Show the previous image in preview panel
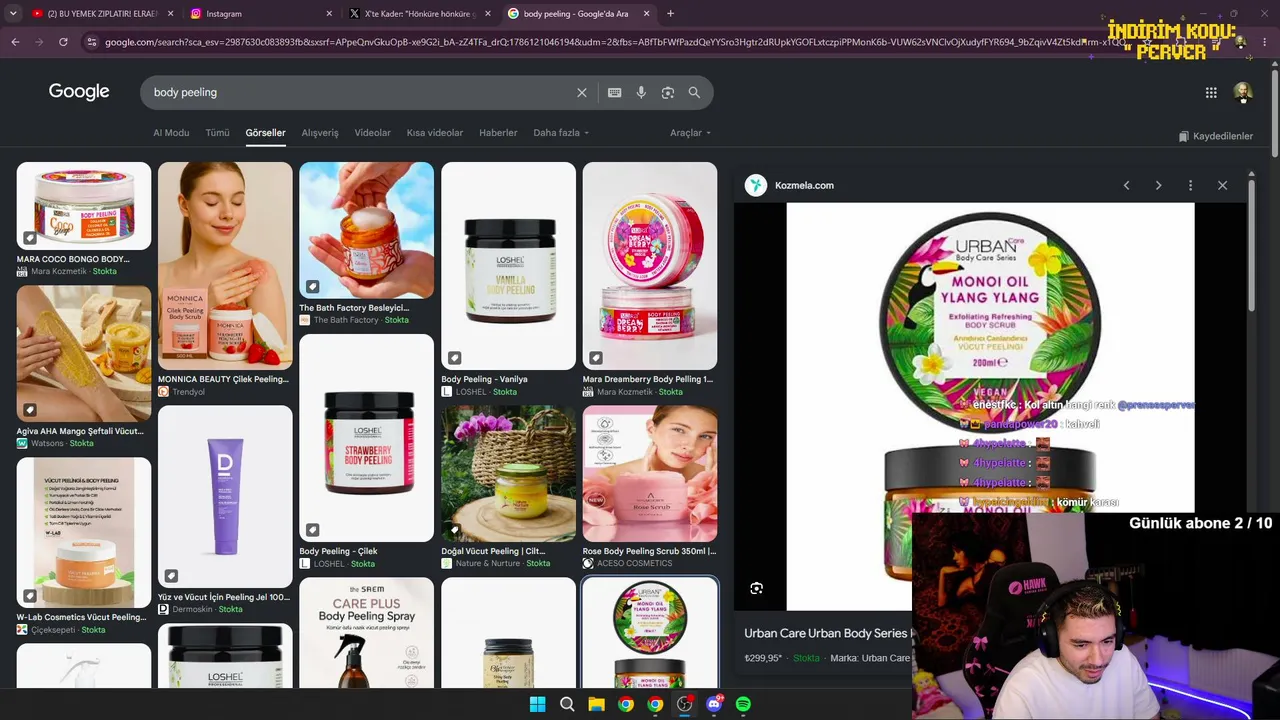Image resolution: width=1280 pixels, height=720 pixels. coord(1126,185)
